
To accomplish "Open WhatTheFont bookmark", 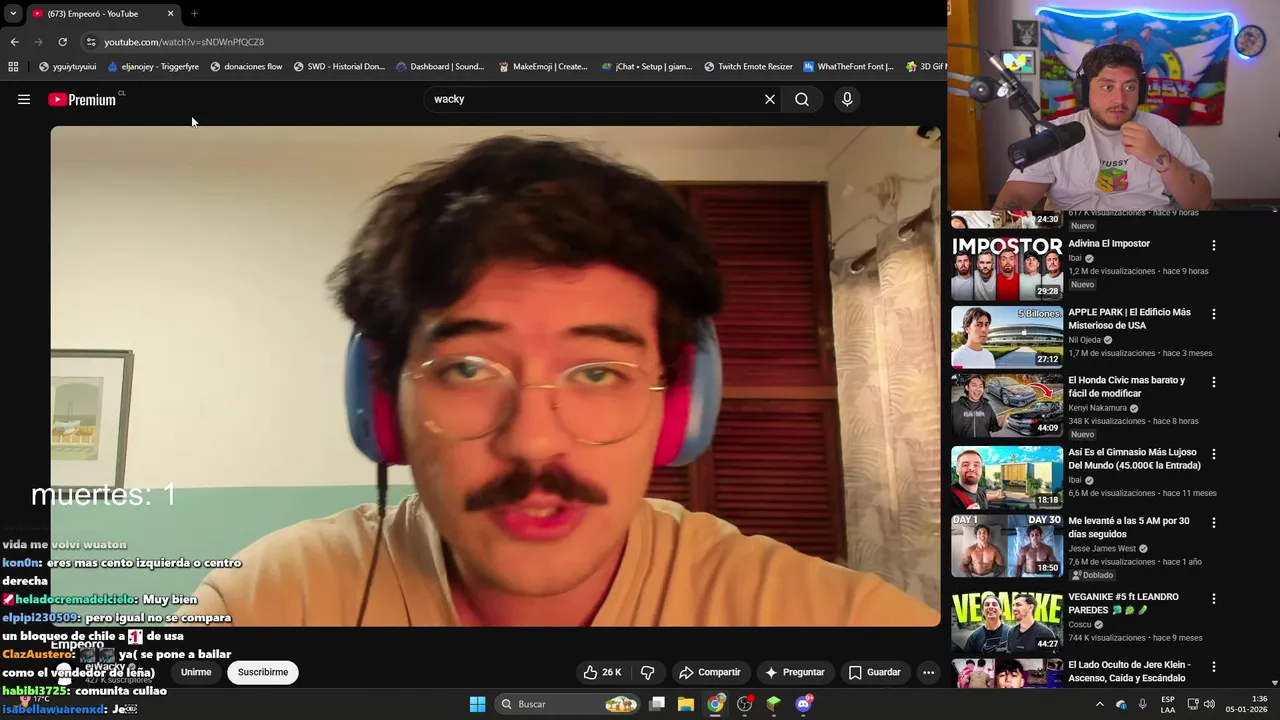I will coord(849,67).
